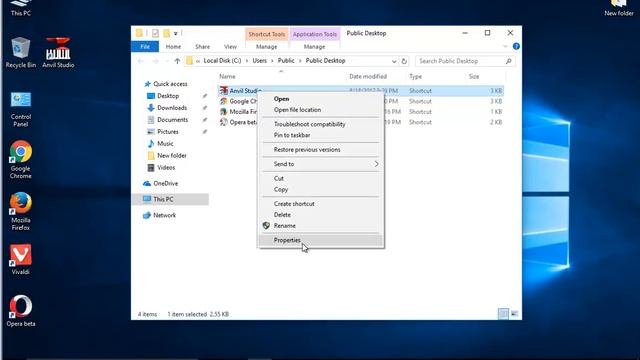
Task: Switch to details view icon
Action: [503, 313]
